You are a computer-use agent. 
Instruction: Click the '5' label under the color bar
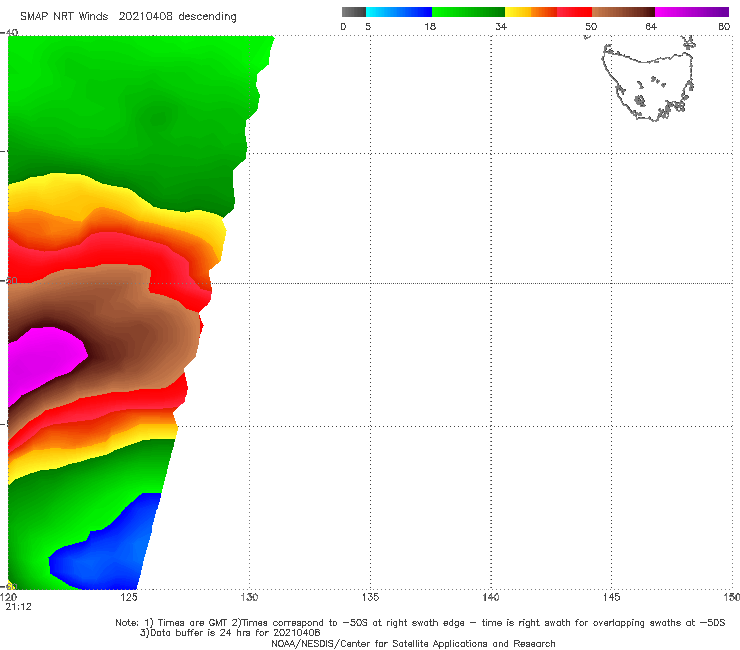click(368, 26)
